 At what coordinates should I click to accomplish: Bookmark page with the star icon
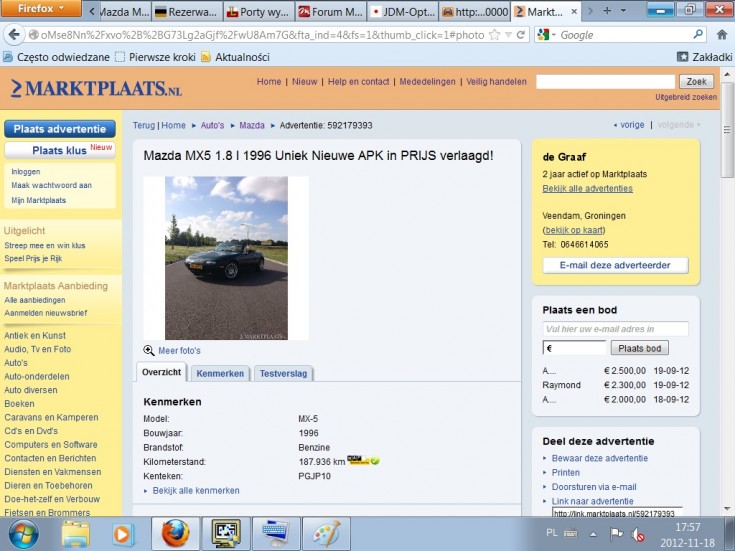click(x=495, y=35)
